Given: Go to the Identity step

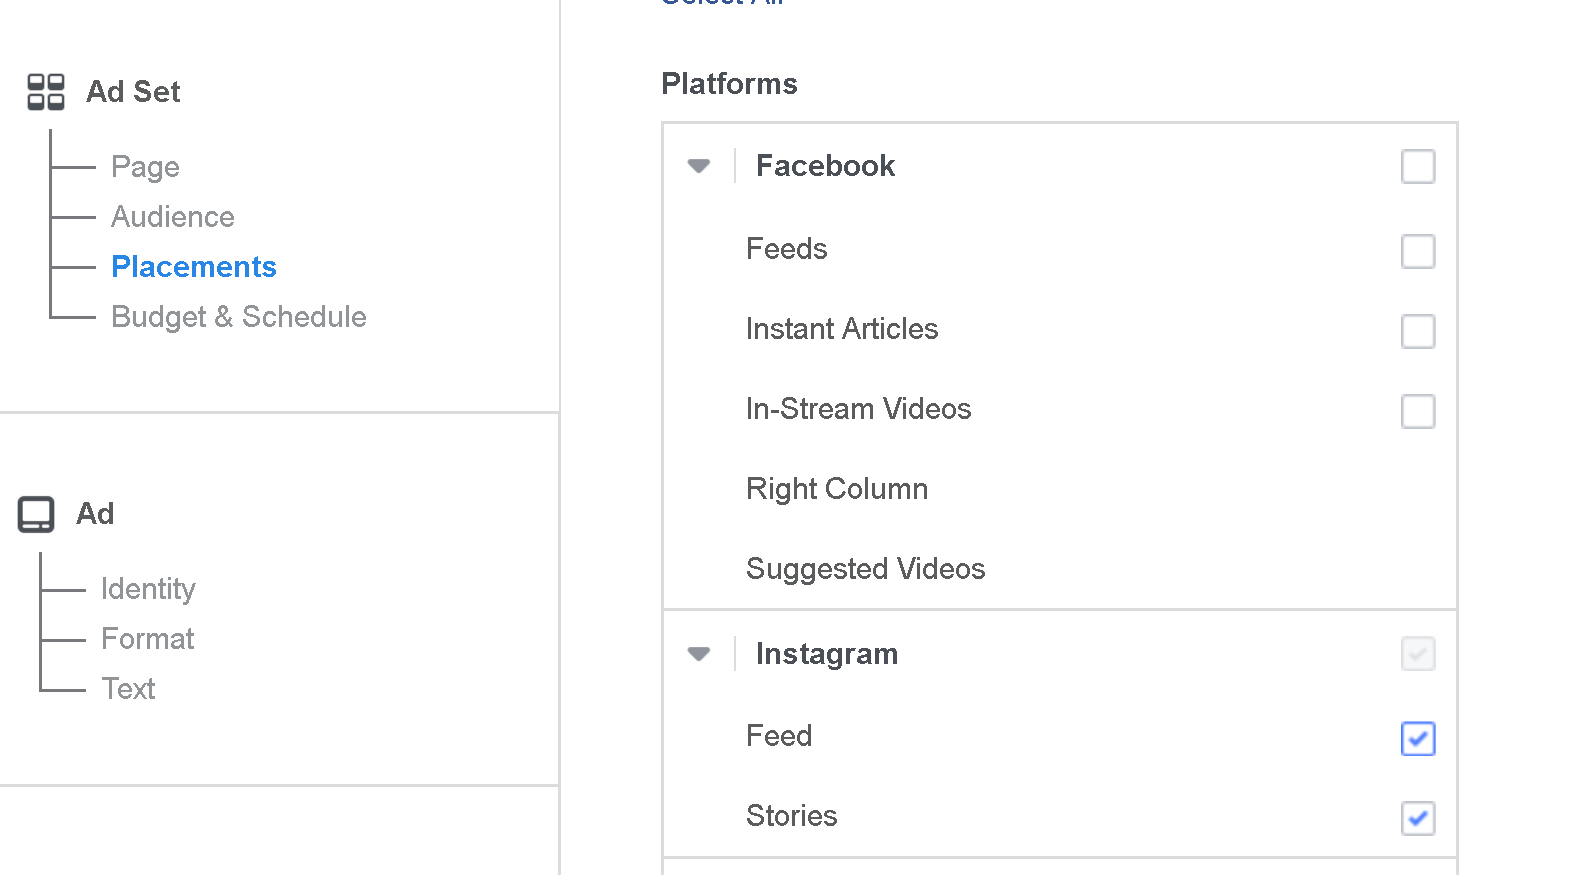Looking at the screenshot, I should pos(148,588).
